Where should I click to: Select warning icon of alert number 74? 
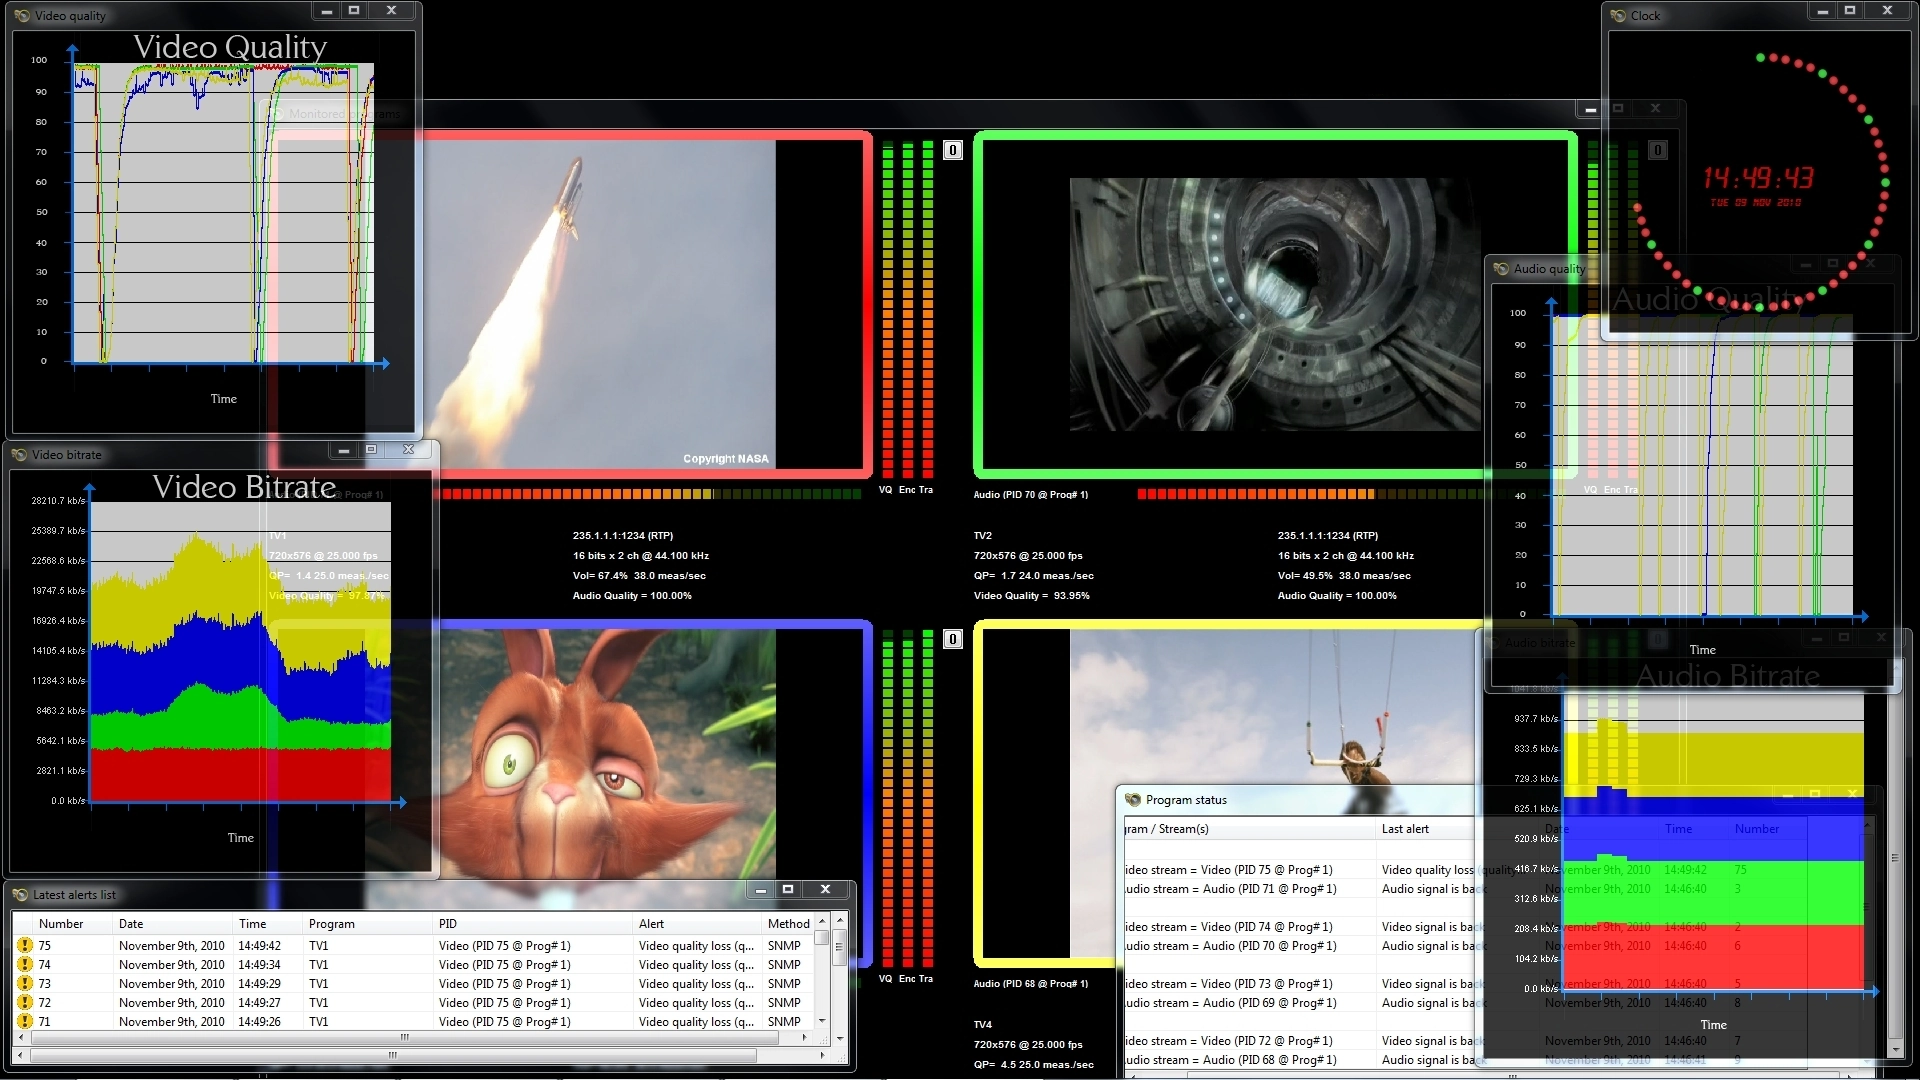tap(25, 964)
